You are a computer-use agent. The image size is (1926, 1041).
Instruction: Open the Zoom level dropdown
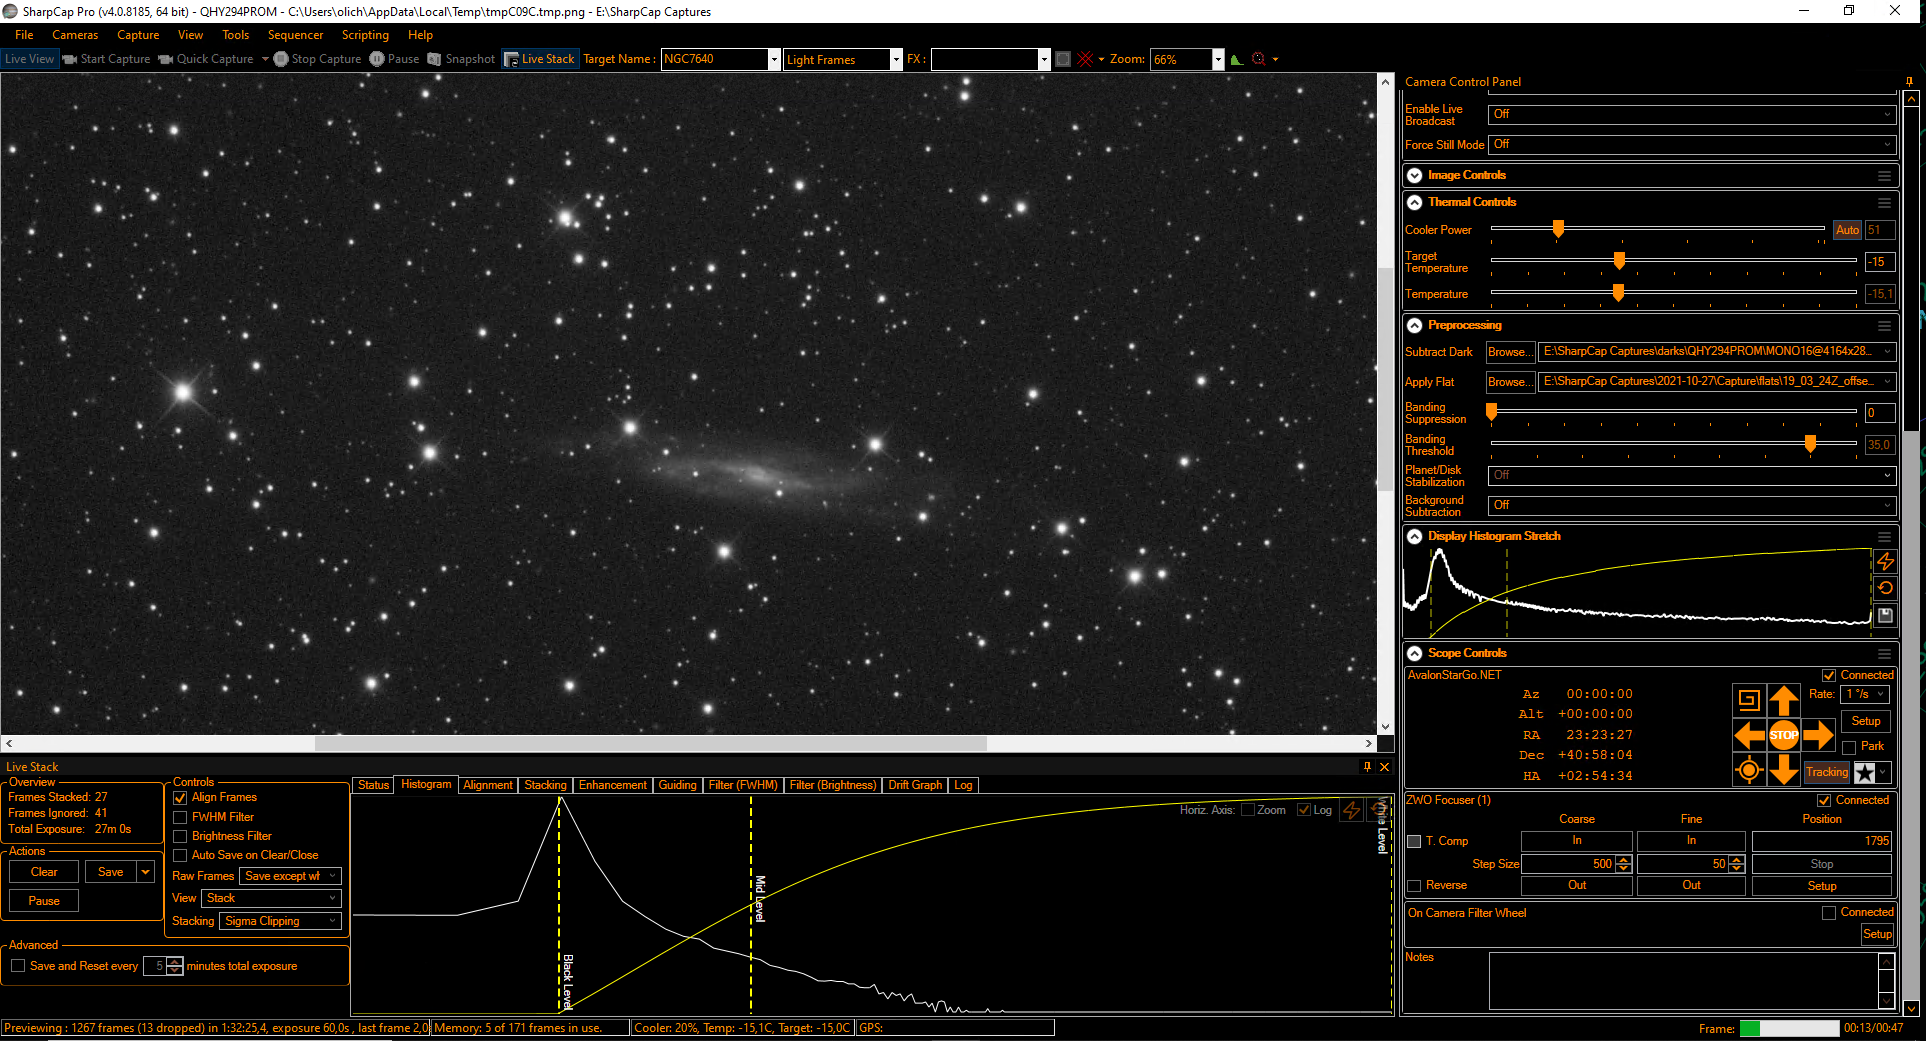pos(1218,59)
